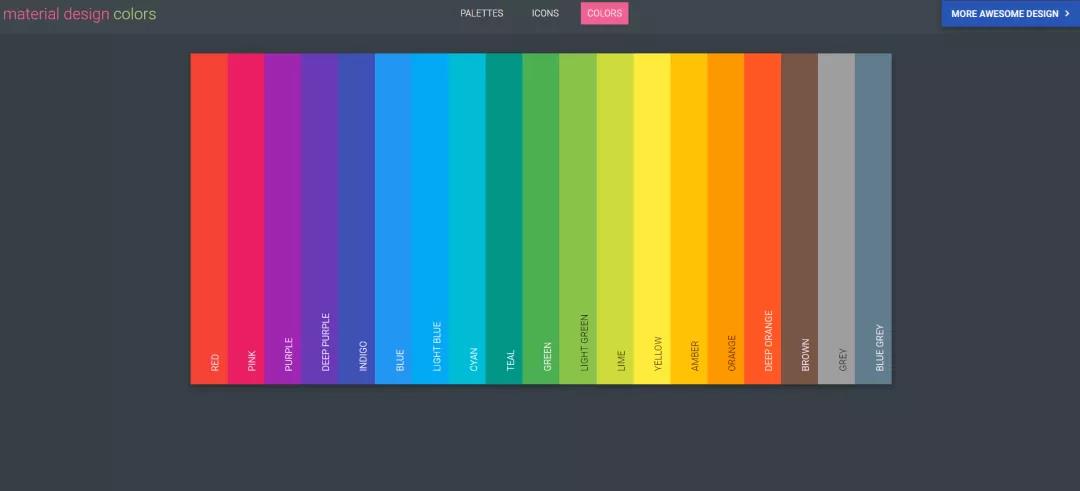
Task: Switch to the Icons tab
Action: [x=545, y=14]
